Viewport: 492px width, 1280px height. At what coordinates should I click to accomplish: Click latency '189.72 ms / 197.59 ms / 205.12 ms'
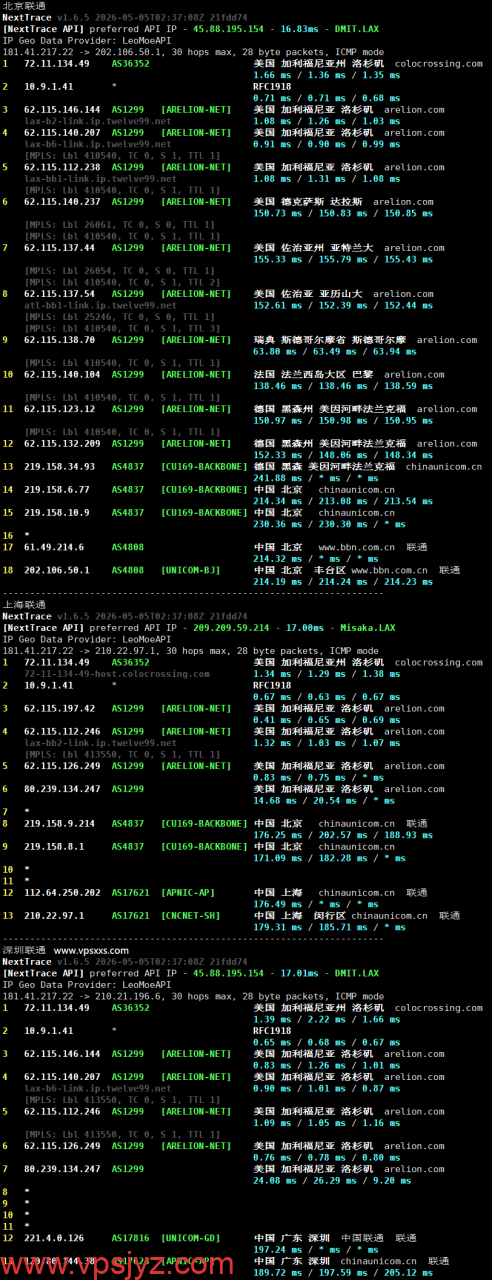click(x=343, y=1272)
